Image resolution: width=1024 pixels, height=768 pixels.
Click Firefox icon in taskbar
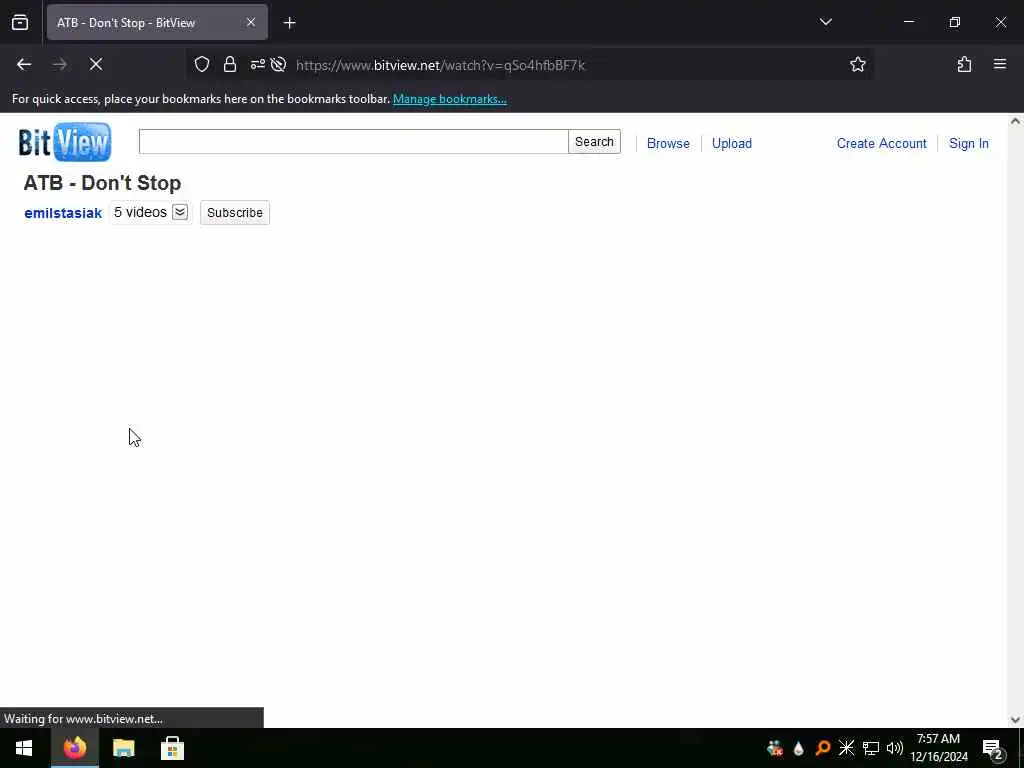click(x=74, y=748)
